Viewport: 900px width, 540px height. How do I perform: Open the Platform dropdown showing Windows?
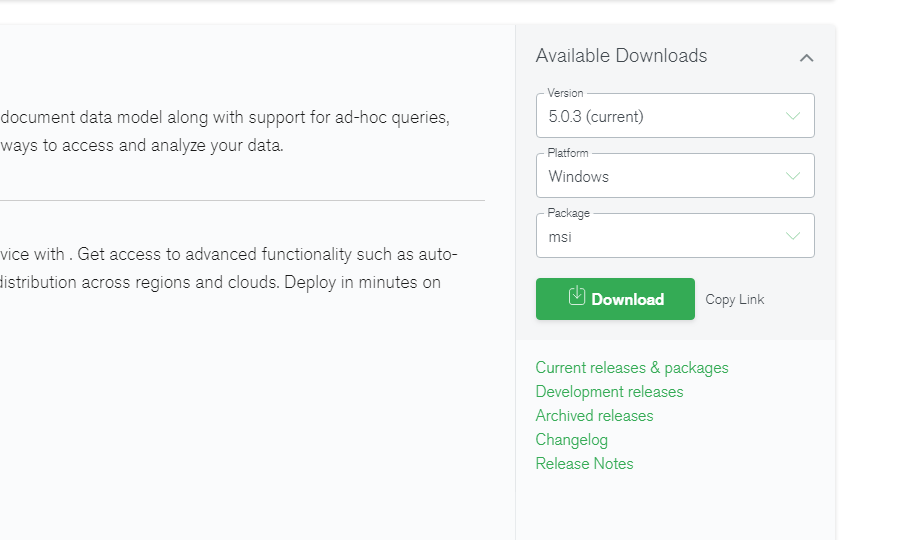675,176
